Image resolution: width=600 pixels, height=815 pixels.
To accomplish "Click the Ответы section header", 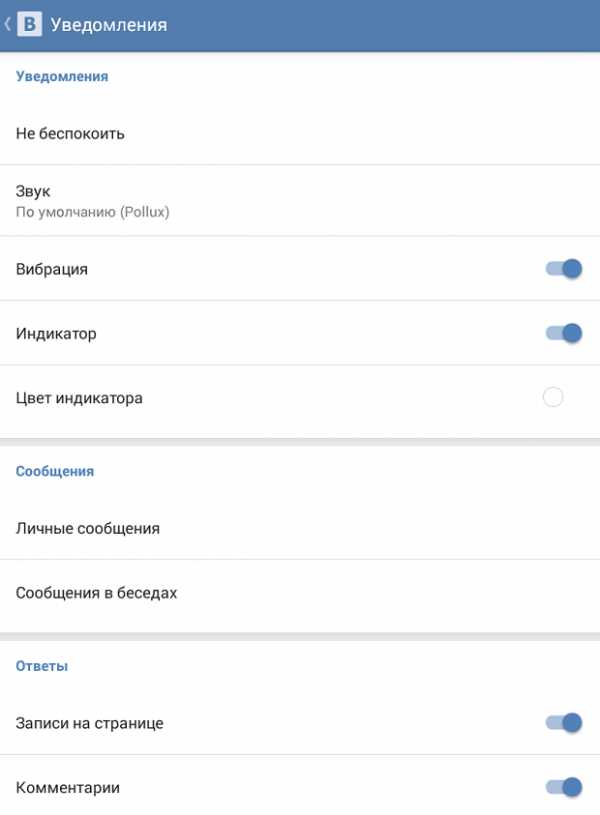I will (42, 665).
